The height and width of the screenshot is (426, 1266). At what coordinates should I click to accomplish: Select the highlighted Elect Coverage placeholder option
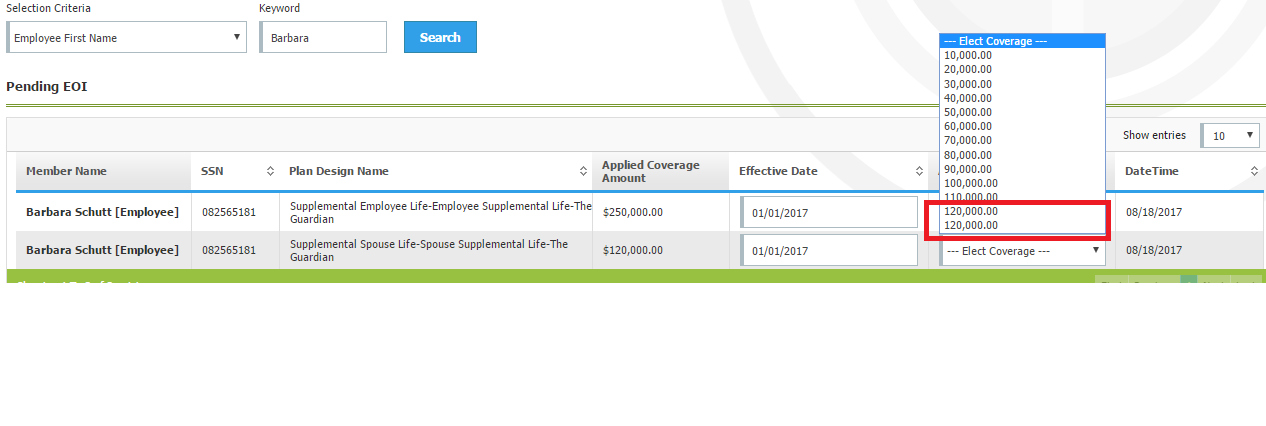(1021, 41)
